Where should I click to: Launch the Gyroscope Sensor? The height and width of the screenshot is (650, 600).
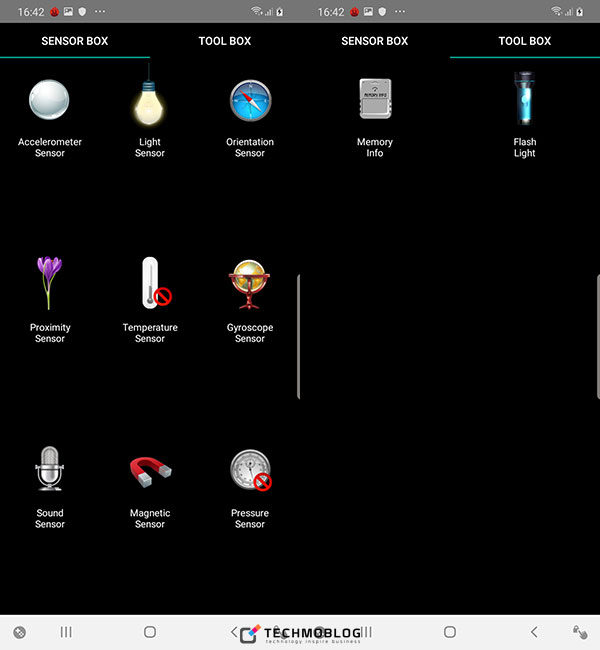point(249,285)
